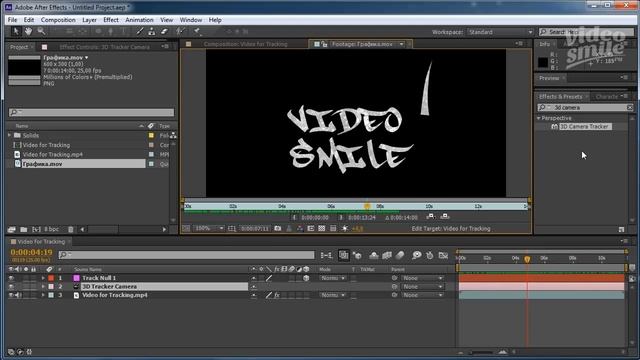
Task: Clear the 3d camera search with X button
Action: (x=630, y=107)
